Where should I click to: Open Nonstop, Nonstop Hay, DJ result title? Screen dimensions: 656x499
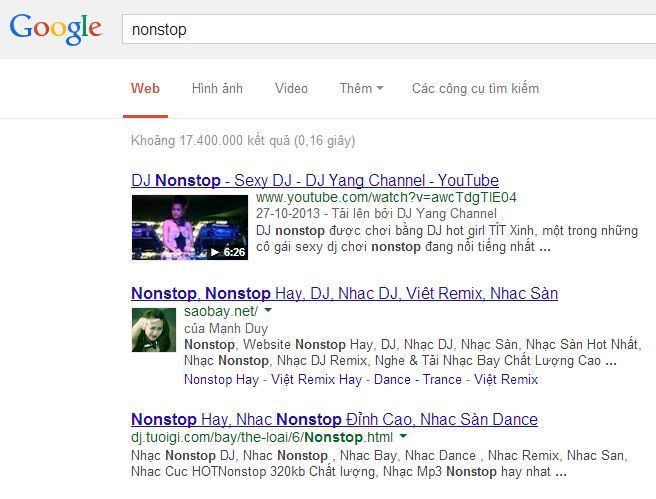tap(344, 293)
